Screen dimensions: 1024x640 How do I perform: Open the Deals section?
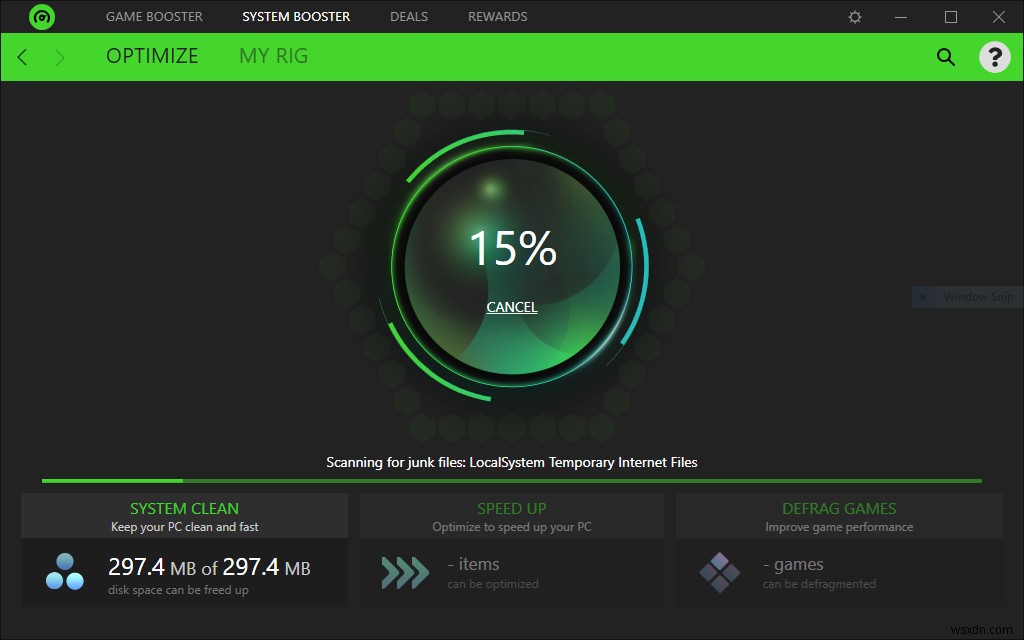408,16
